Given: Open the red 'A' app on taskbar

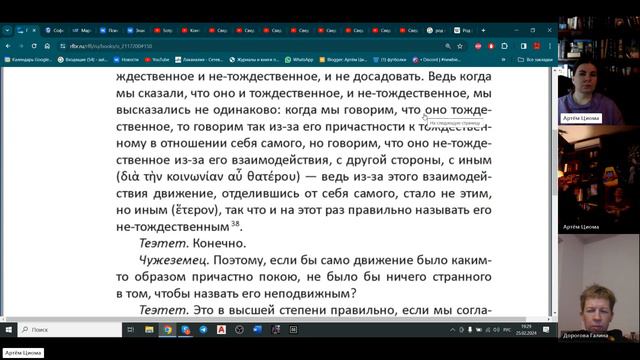Looking at the screenshot, I should (221, 330).
